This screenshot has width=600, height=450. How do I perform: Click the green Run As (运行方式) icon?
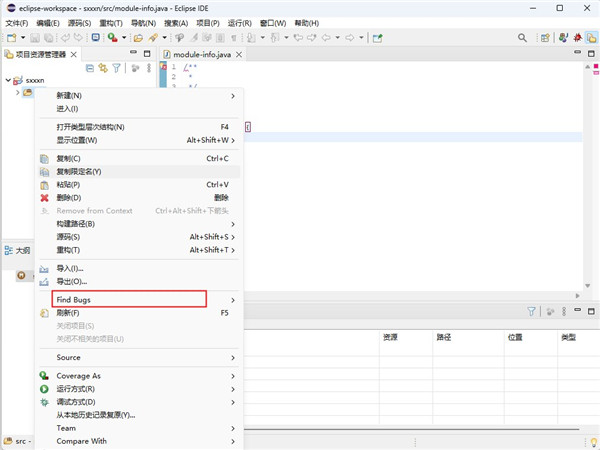click(x=44, y=389)
